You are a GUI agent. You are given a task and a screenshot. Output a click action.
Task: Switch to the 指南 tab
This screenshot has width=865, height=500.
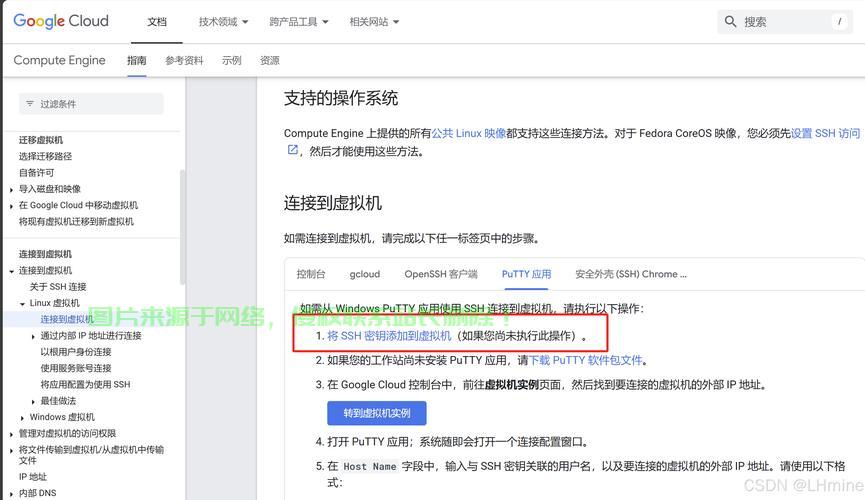[136, 60]
